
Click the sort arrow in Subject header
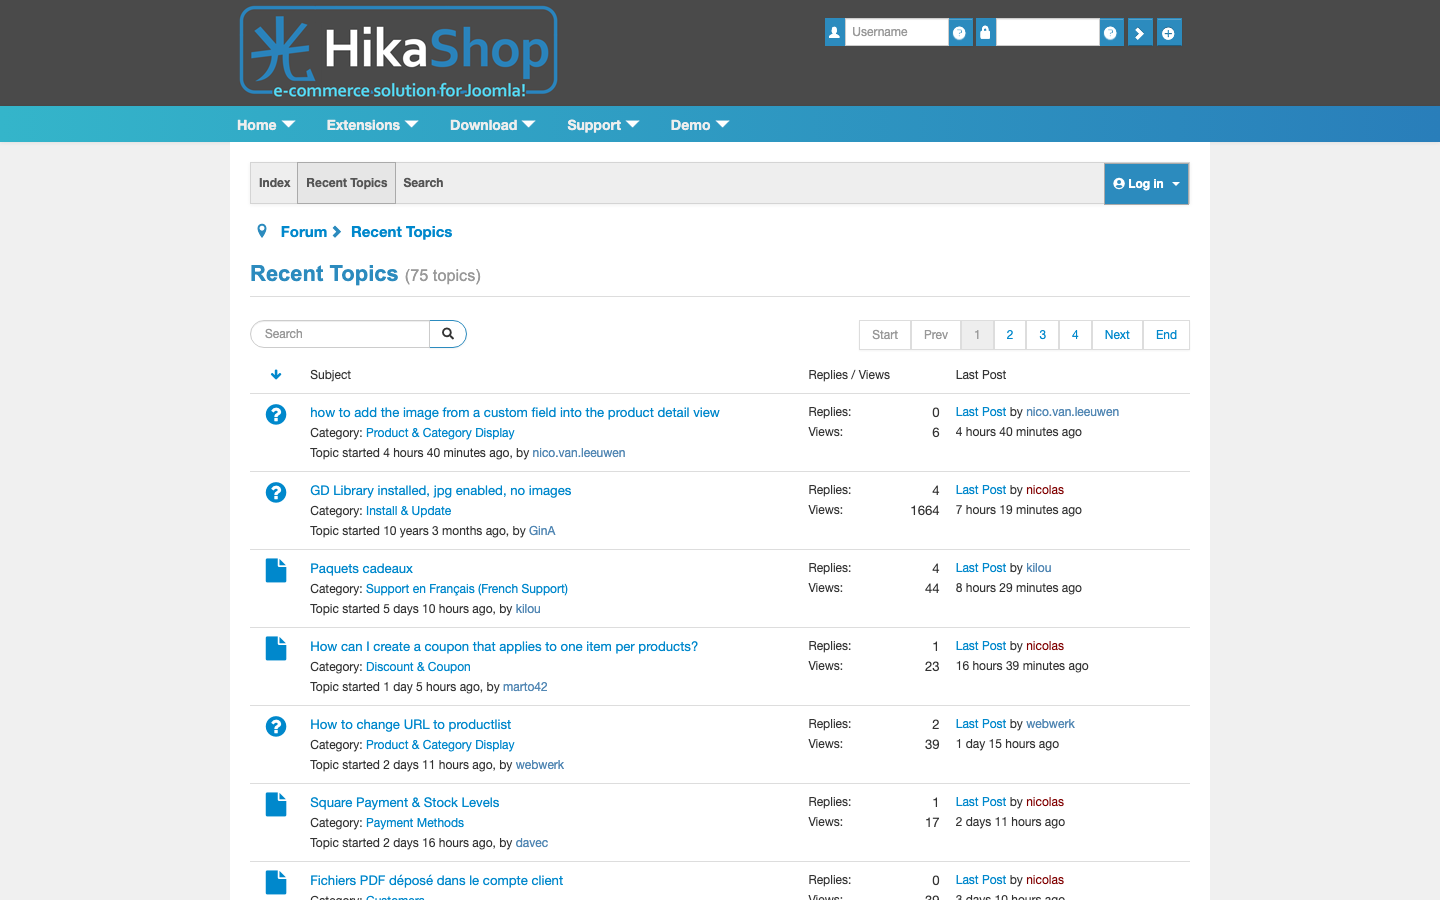click(276, 375)
